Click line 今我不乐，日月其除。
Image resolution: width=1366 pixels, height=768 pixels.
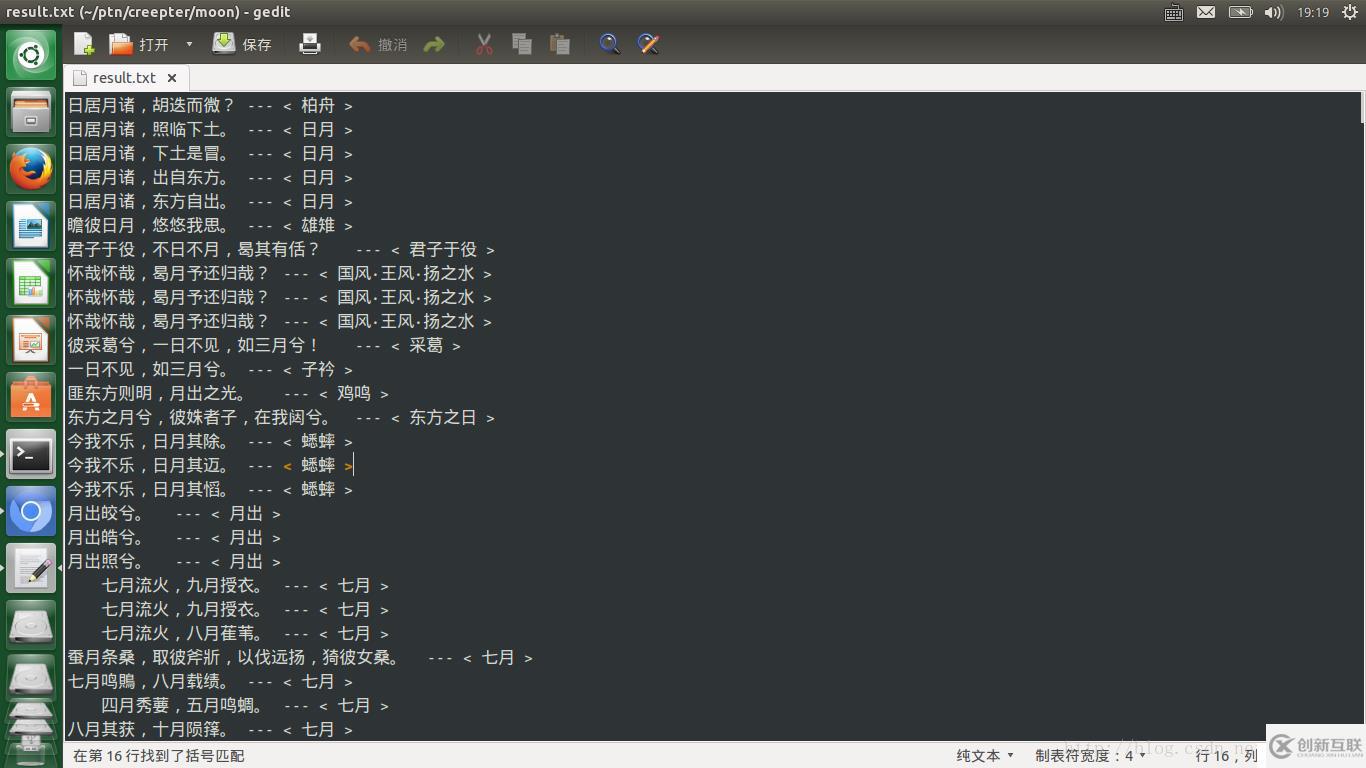[x=210, y=441]
